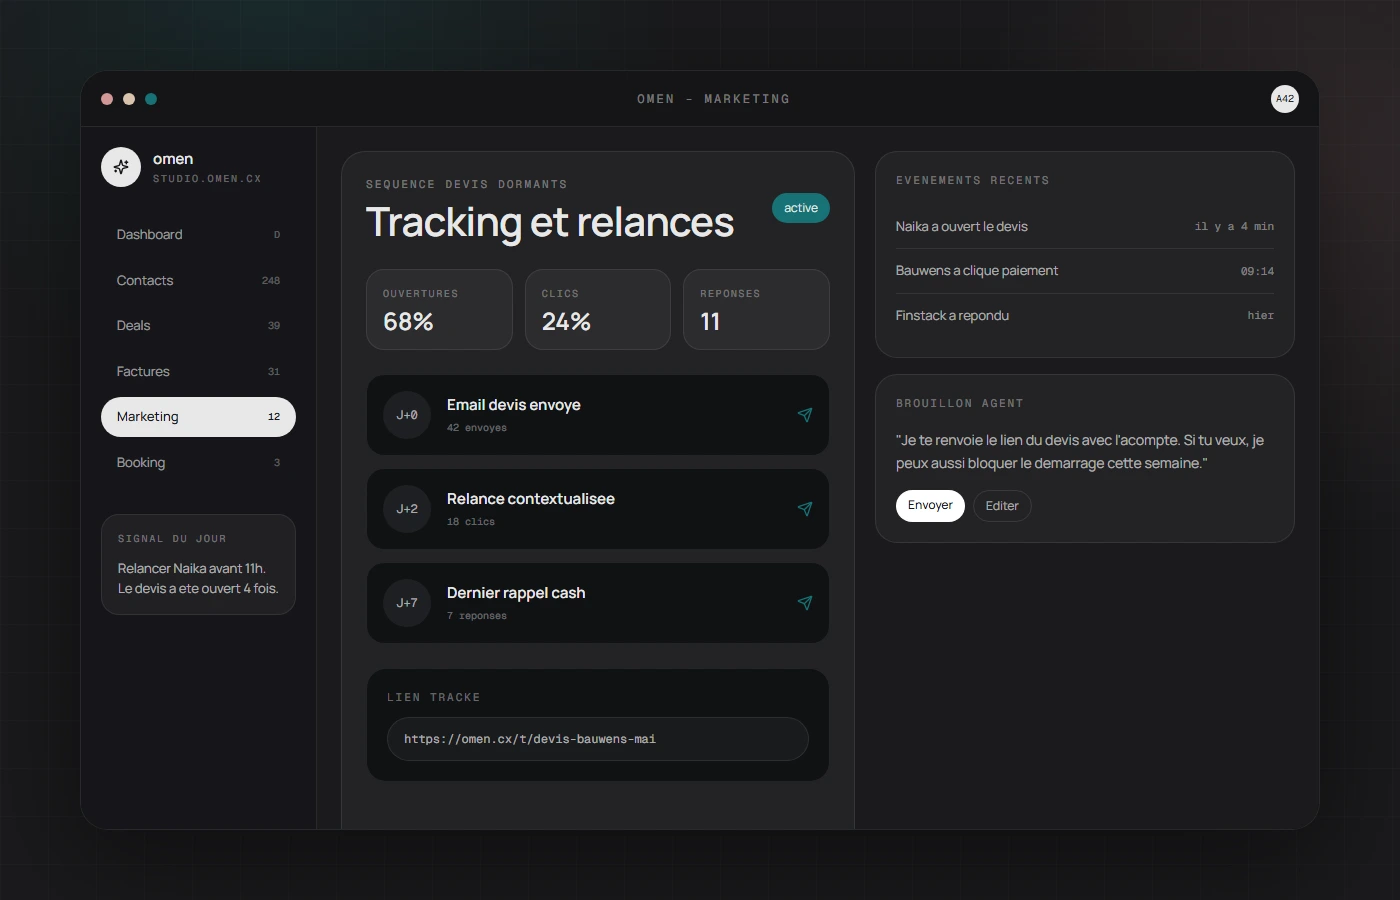Click send icon on Relance contextualisee row
Screen dimensions: 1400x900
(805, 509)
